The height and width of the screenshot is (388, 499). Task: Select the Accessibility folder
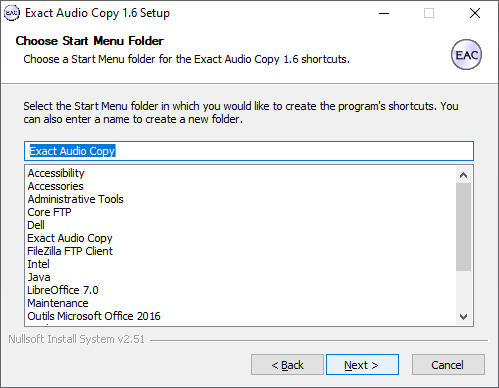click(56, 173)
